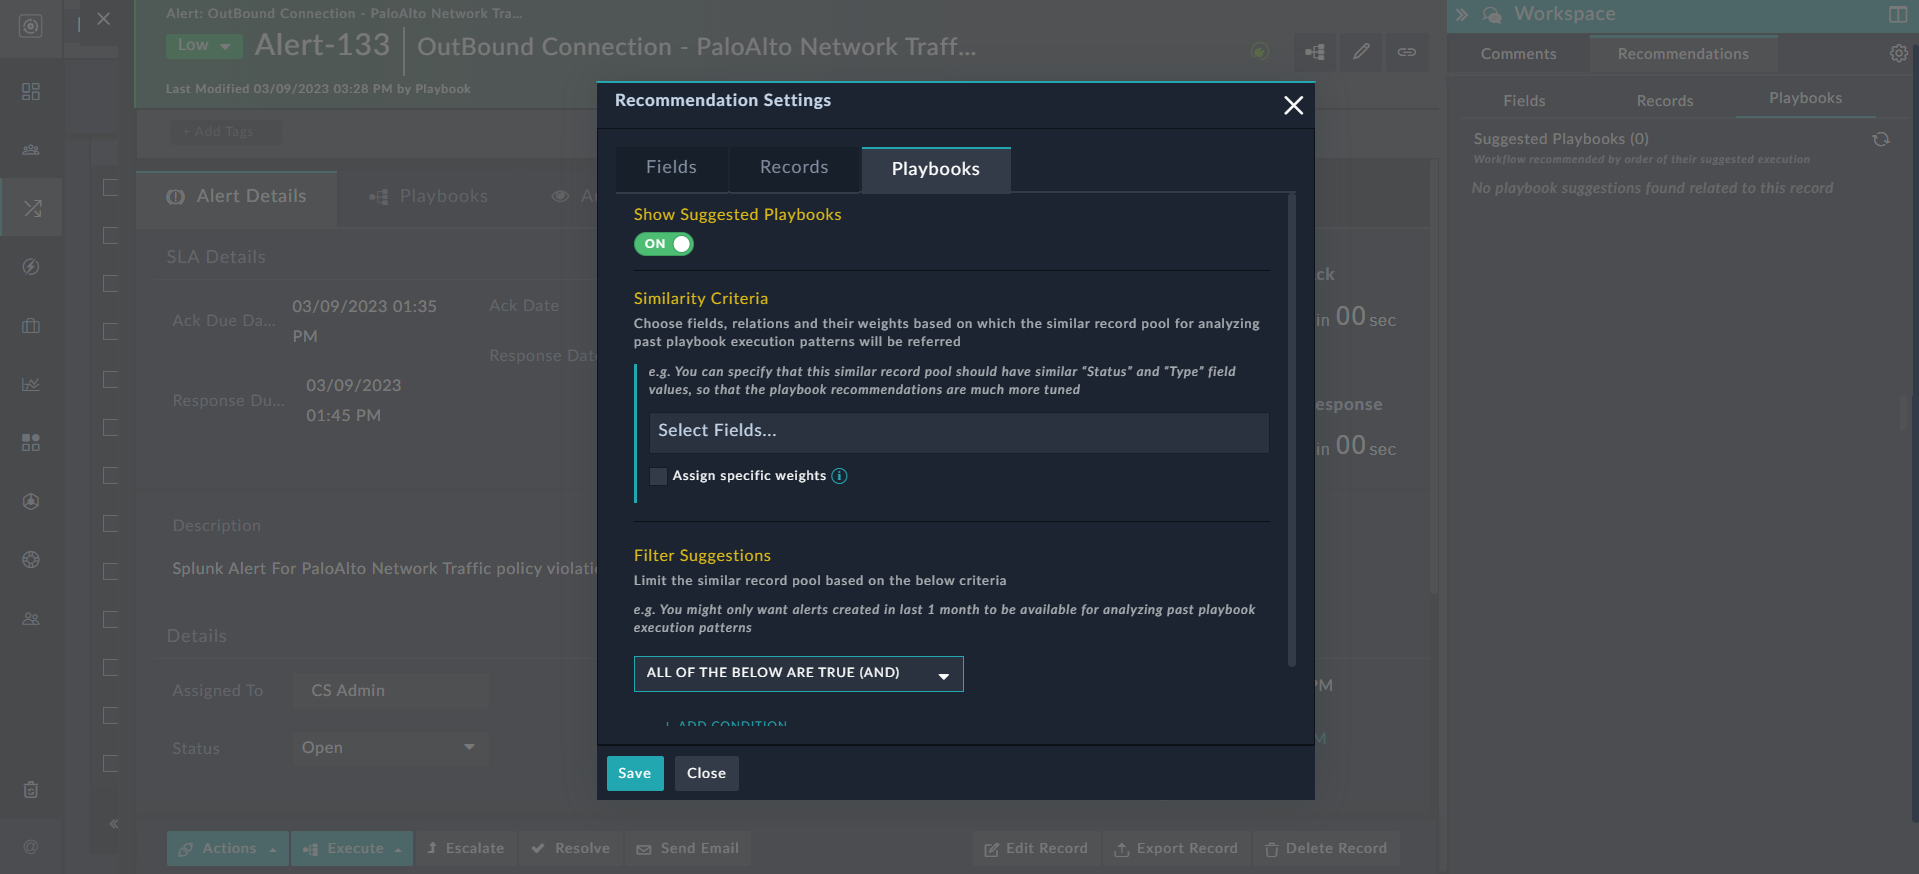The image size is (1919, 874).
Task: Click the Edit Record button
Action: pos(1036,848)
